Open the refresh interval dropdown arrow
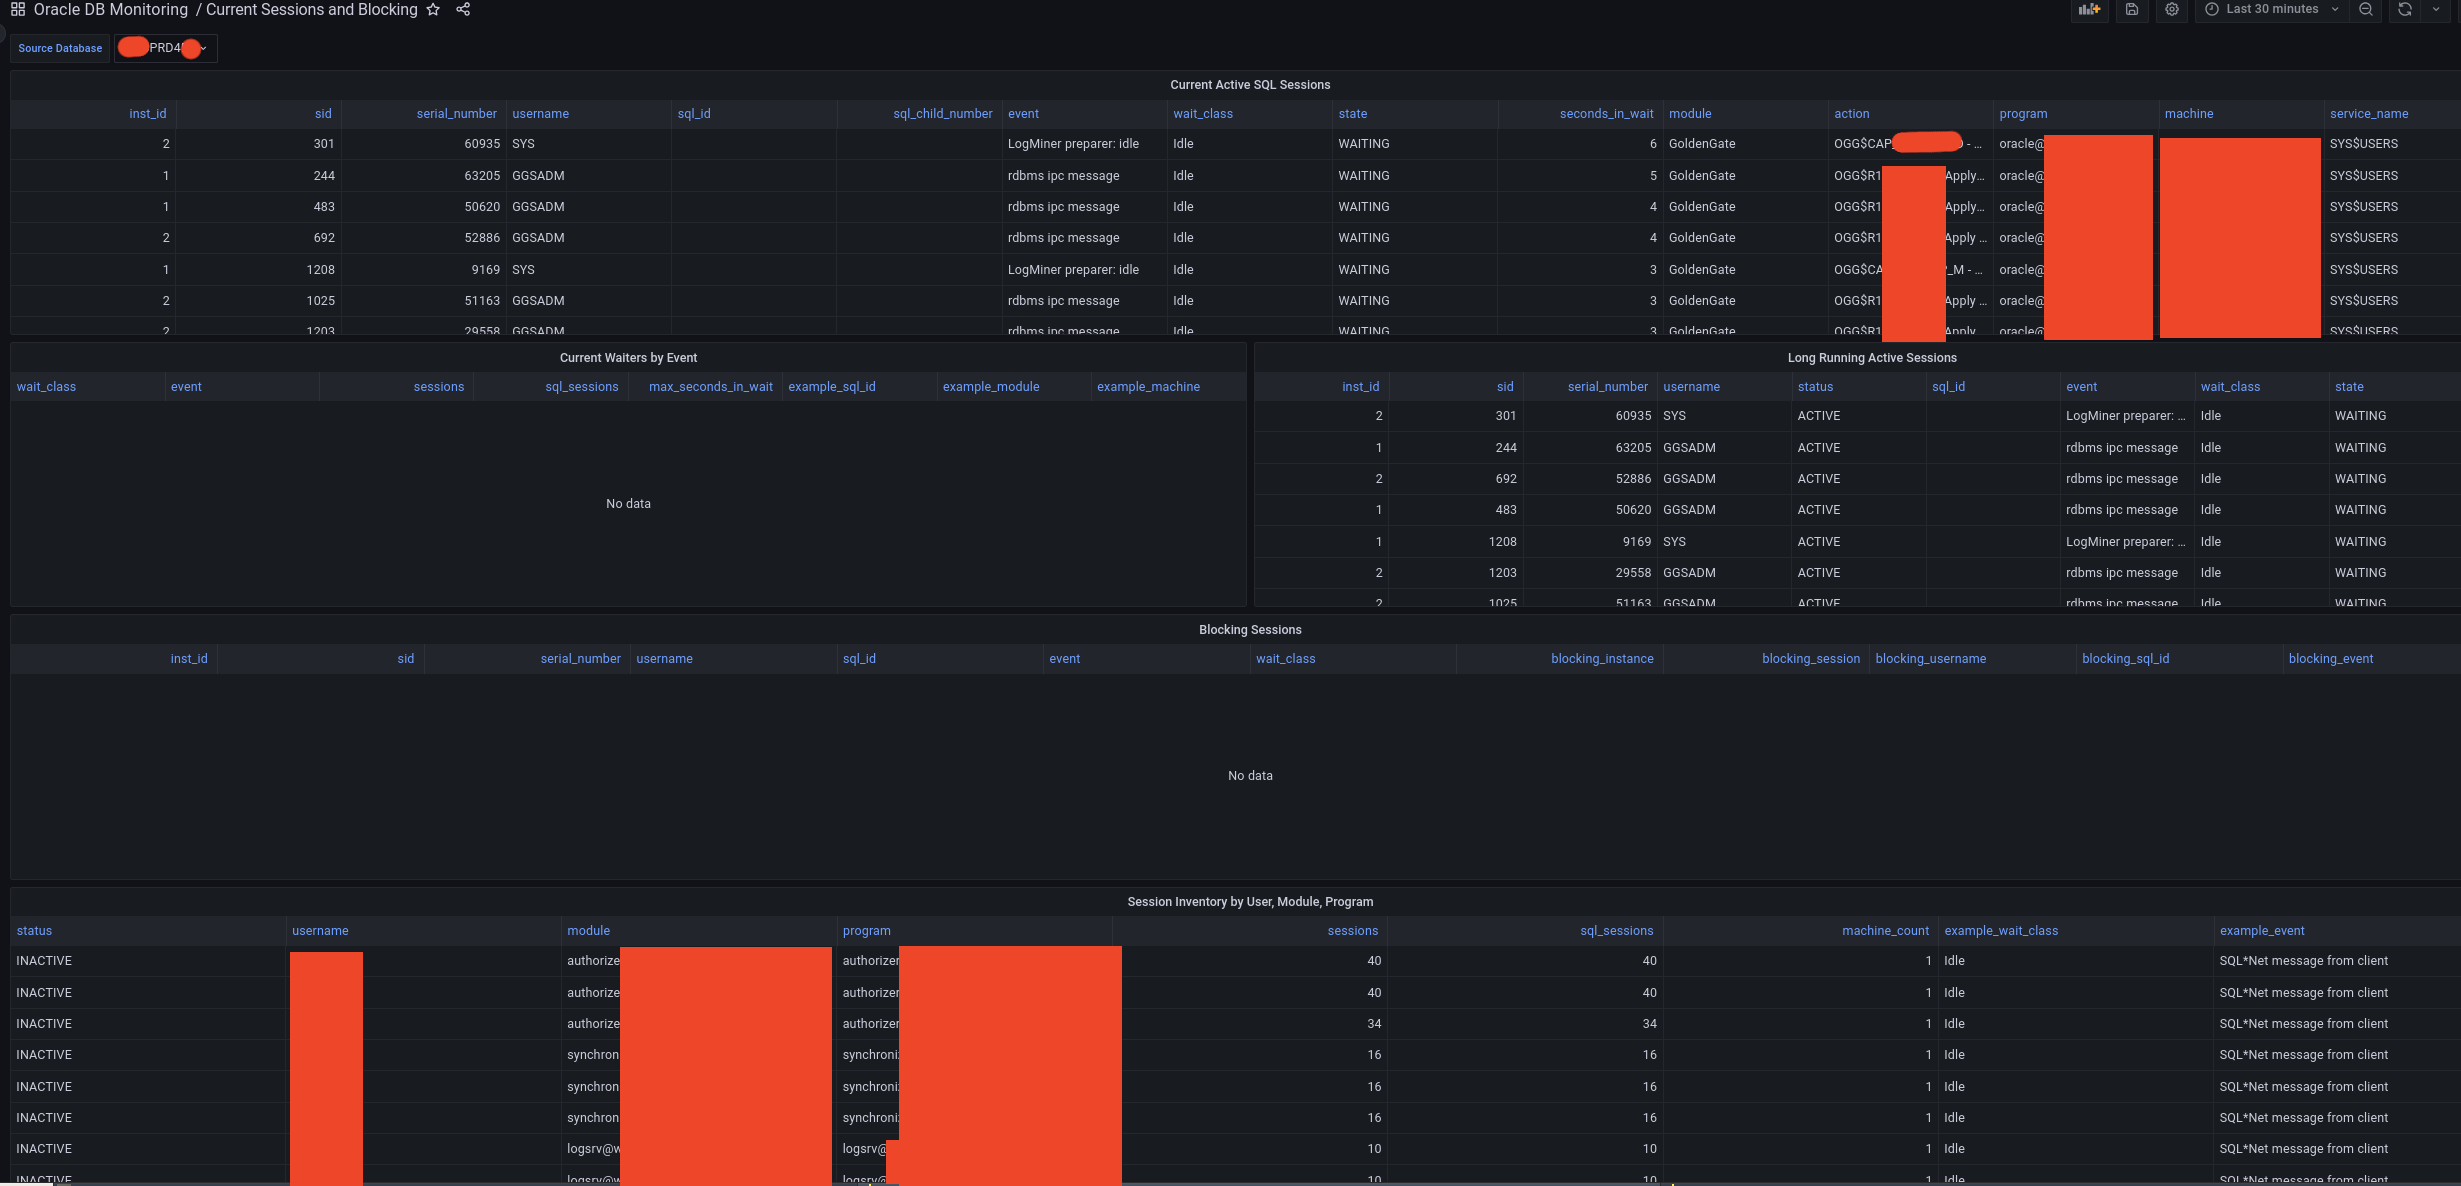 click(2436, 9)
